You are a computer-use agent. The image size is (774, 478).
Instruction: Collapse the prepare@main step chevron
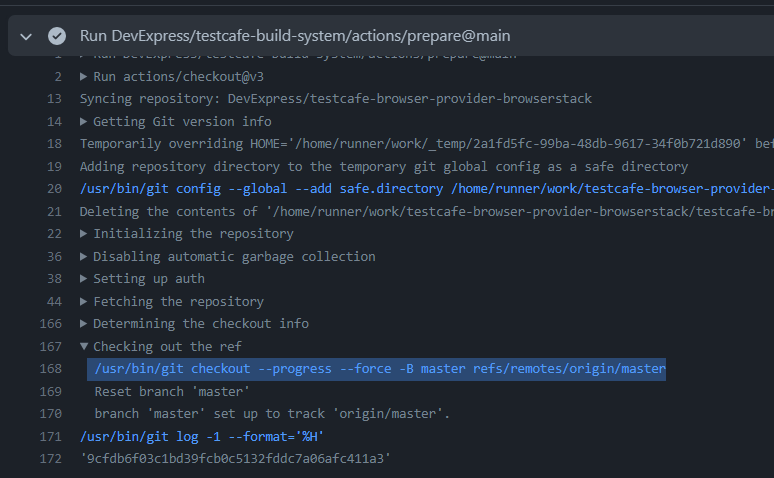tap(26, 37)
